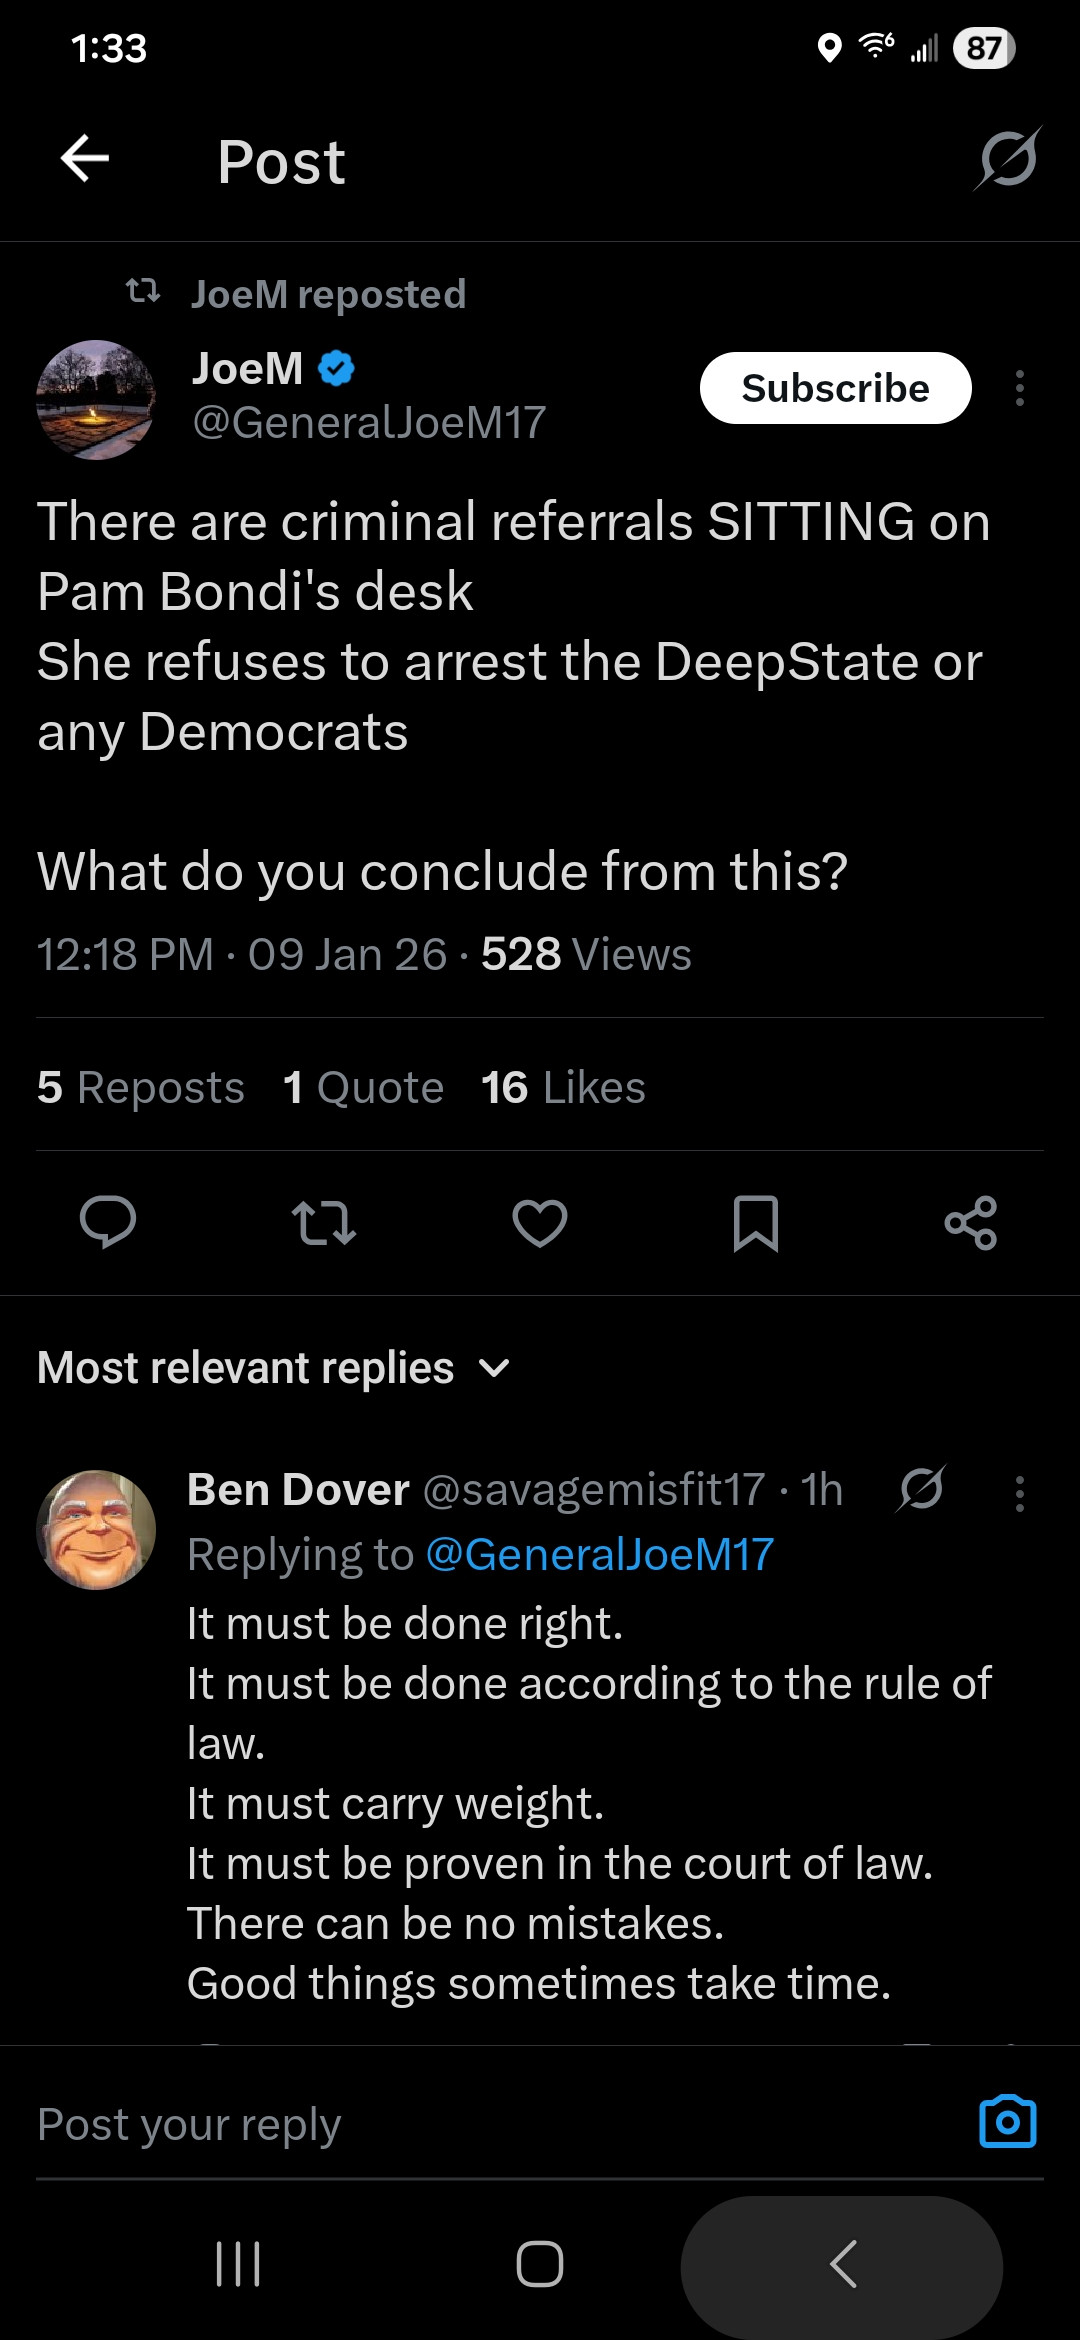
Task: View the 5 Reposts list
Action: (x=141, y=1087)
